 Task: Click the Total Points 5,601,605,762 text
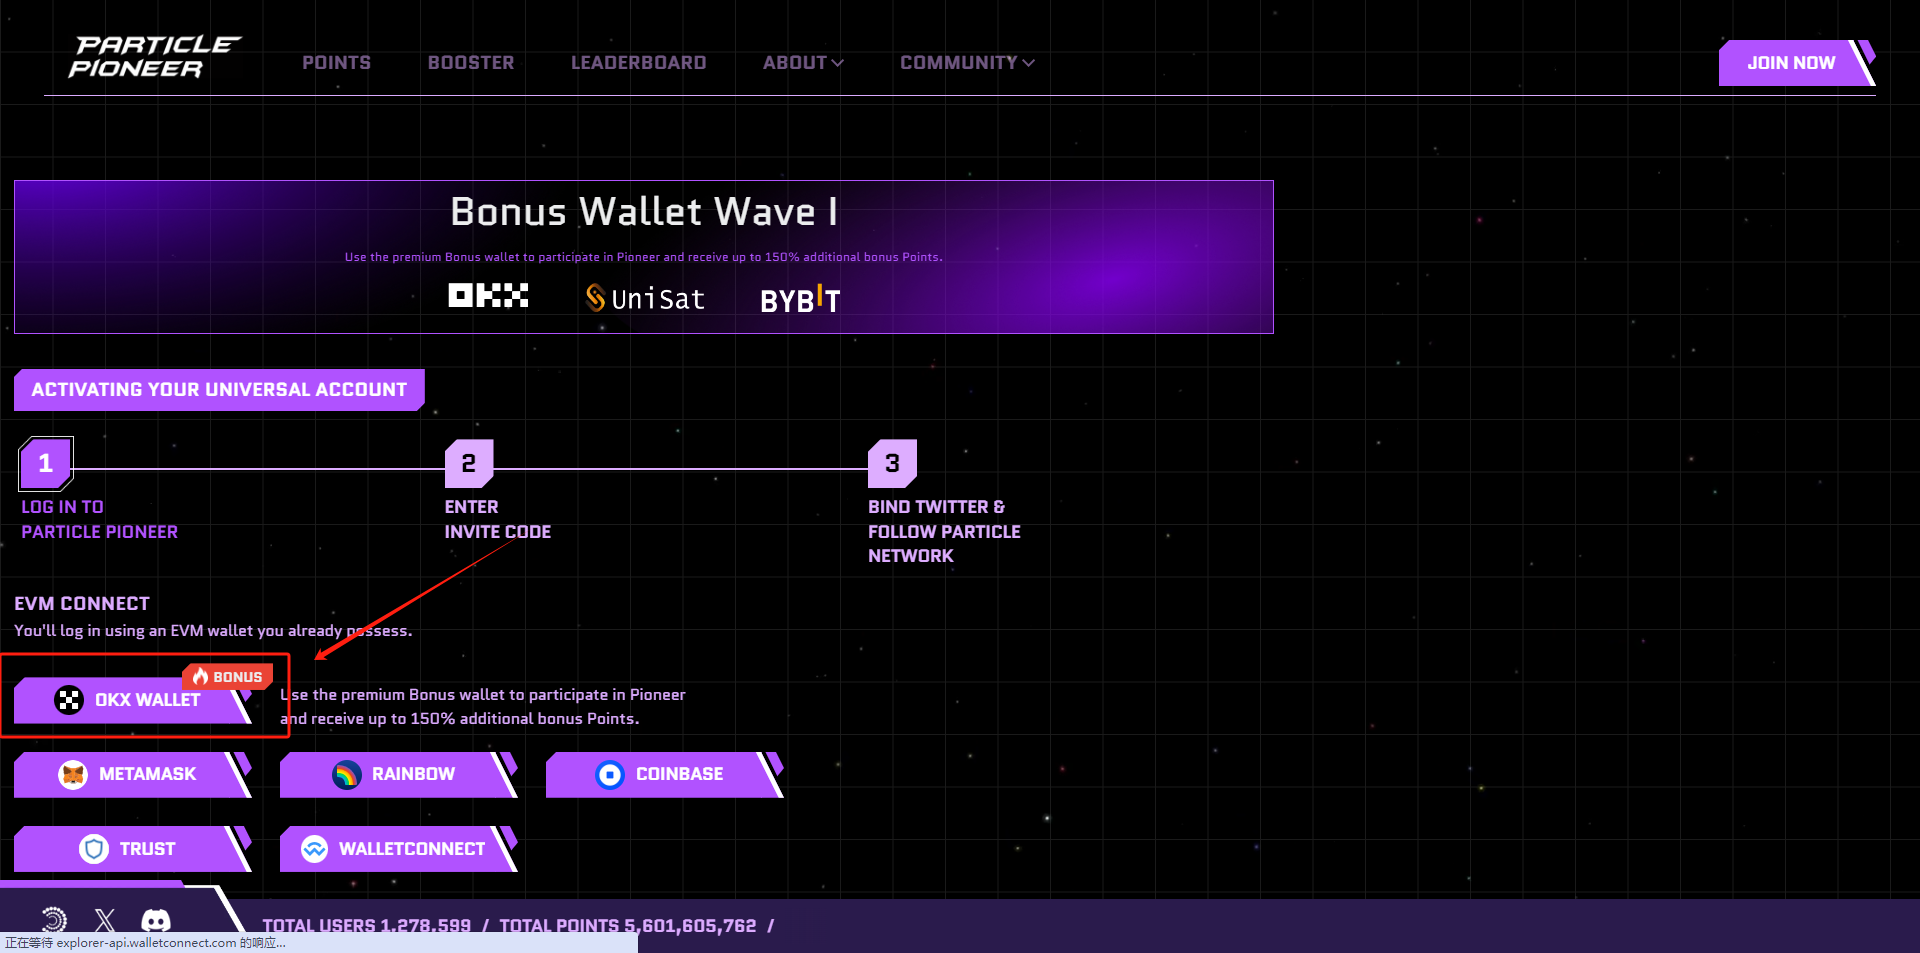(x=628, y=926)
